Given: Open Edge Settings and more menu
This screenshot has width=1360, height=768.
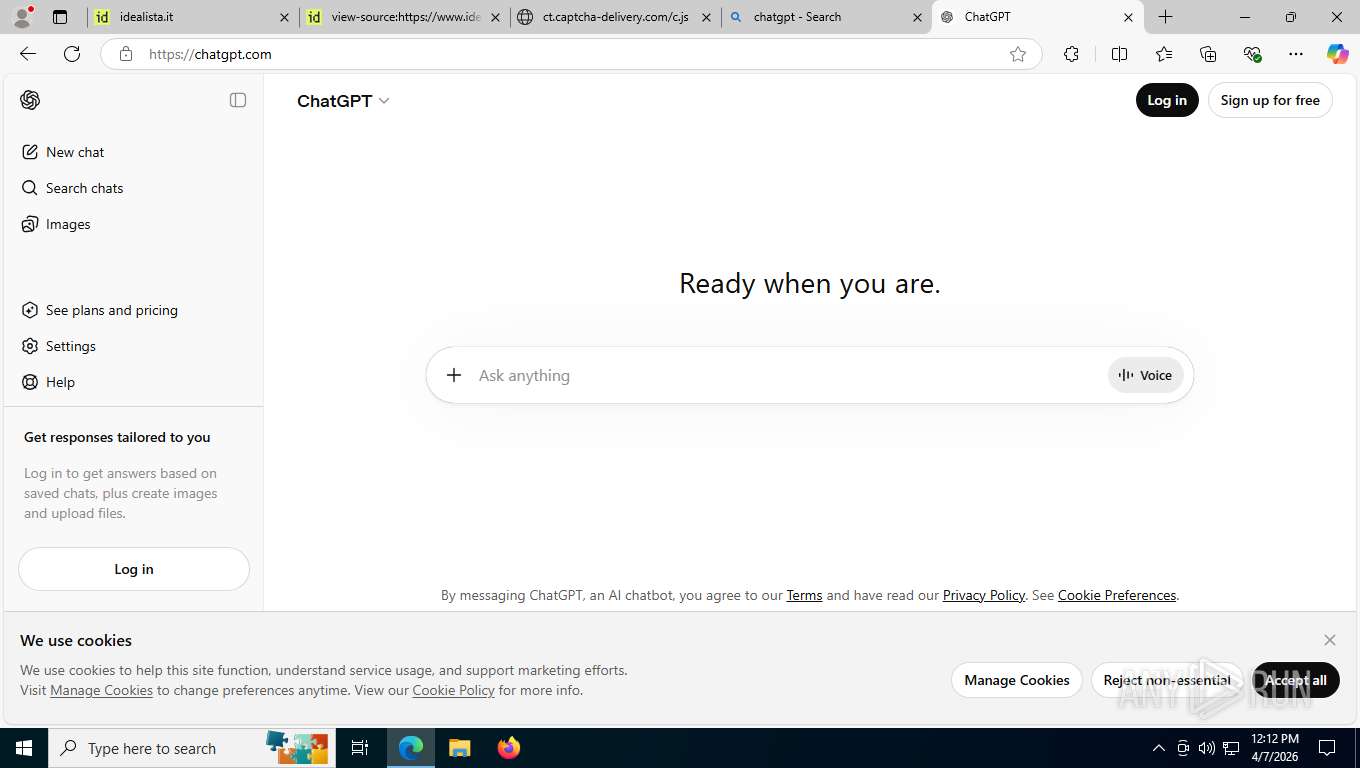Looking at the screenshot, I should tap(1296, 54).
